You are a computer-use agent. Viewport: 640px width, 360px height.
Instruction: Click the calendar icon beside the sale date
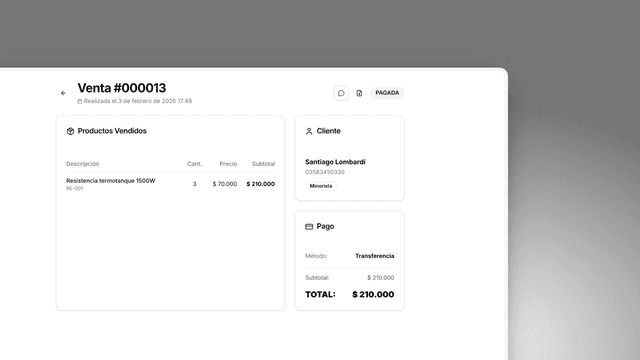pyautogui.click(x=80, y=101)
